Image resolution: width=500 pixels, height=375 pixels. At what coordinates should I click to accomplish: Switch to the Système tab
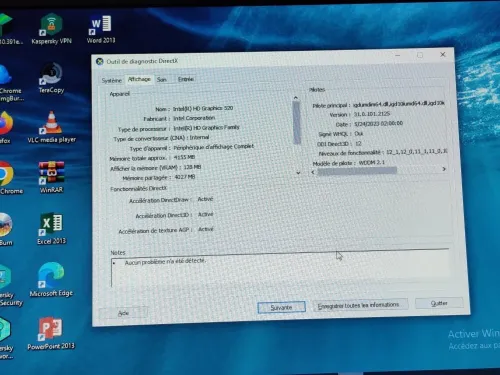[112, 80]
